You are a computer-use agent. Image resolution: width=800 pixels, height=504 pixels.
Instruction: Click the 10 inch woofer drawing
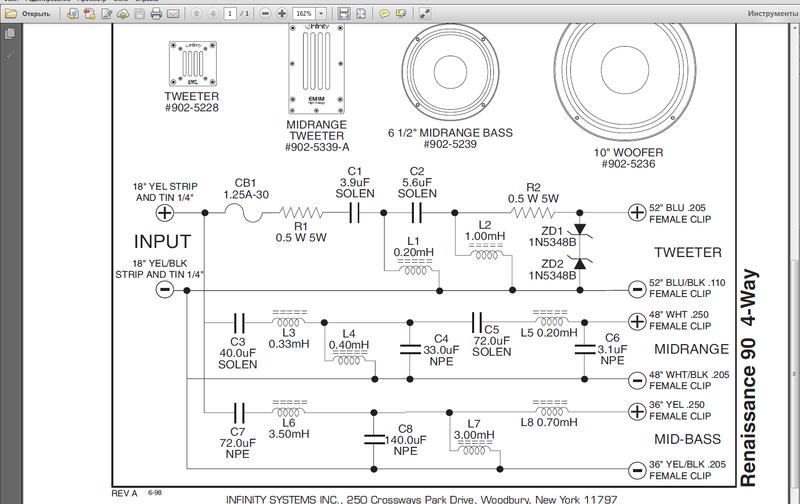(x=625, y=82)
